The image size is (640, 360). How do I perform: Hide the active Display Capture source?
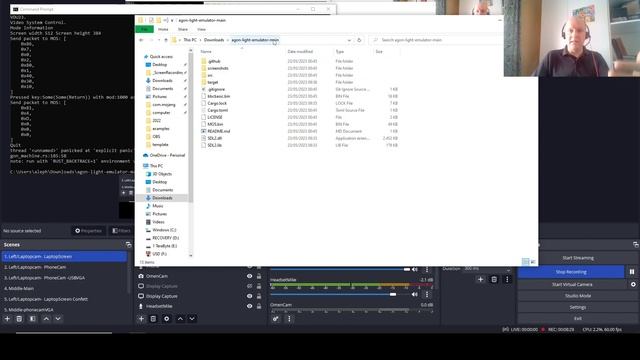coord(249,296)
